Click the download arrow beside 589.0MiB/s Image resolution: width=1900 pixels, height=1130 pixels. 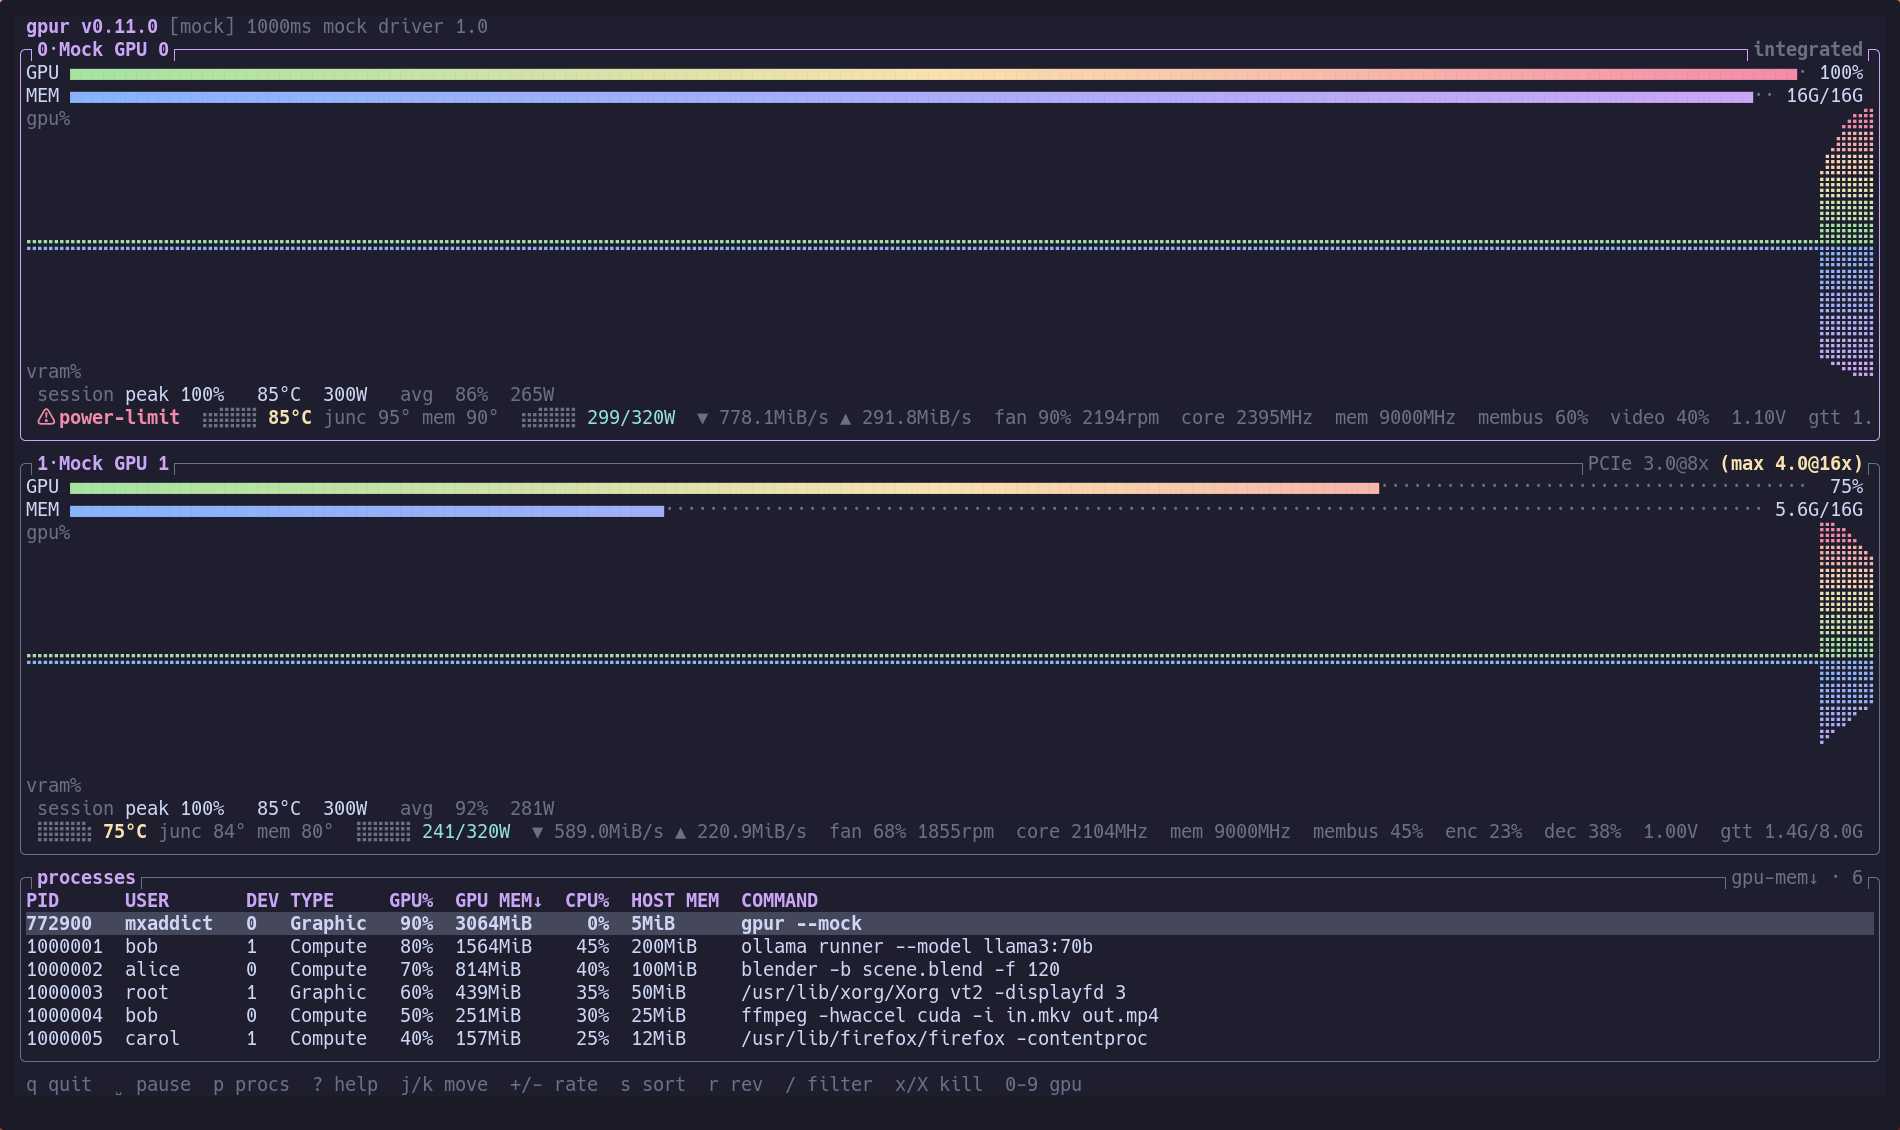point(537,832)
